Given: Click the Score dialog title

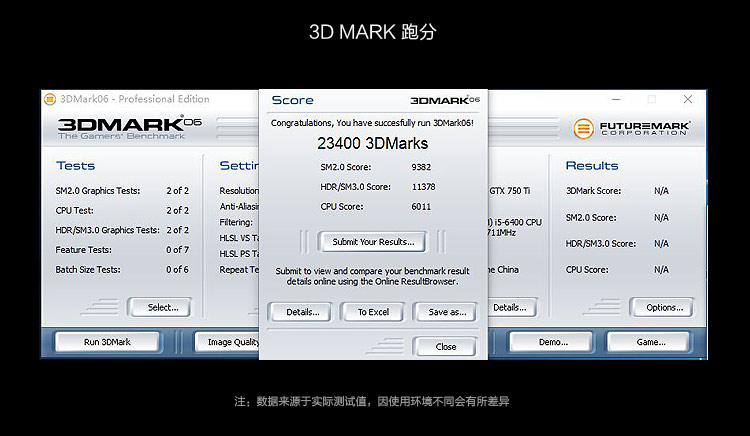Looking at the screenshot, I should pyautogui.click(x=292, y=100).
